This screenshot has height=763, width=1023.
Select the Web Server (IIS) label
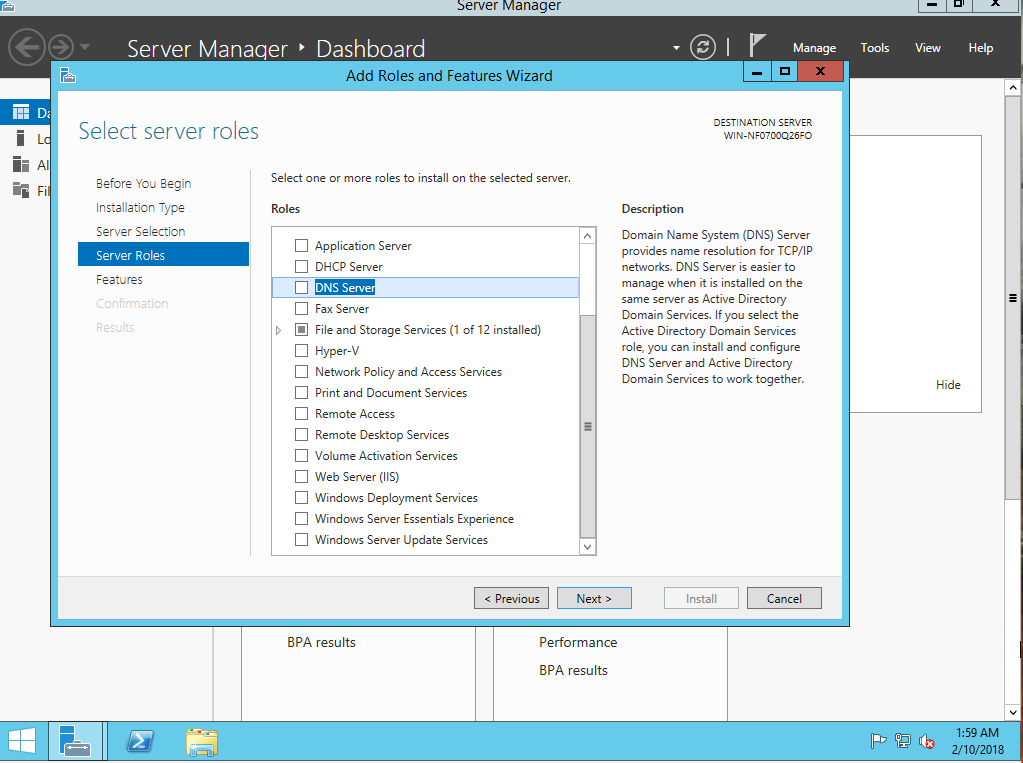tap(357, 476)
